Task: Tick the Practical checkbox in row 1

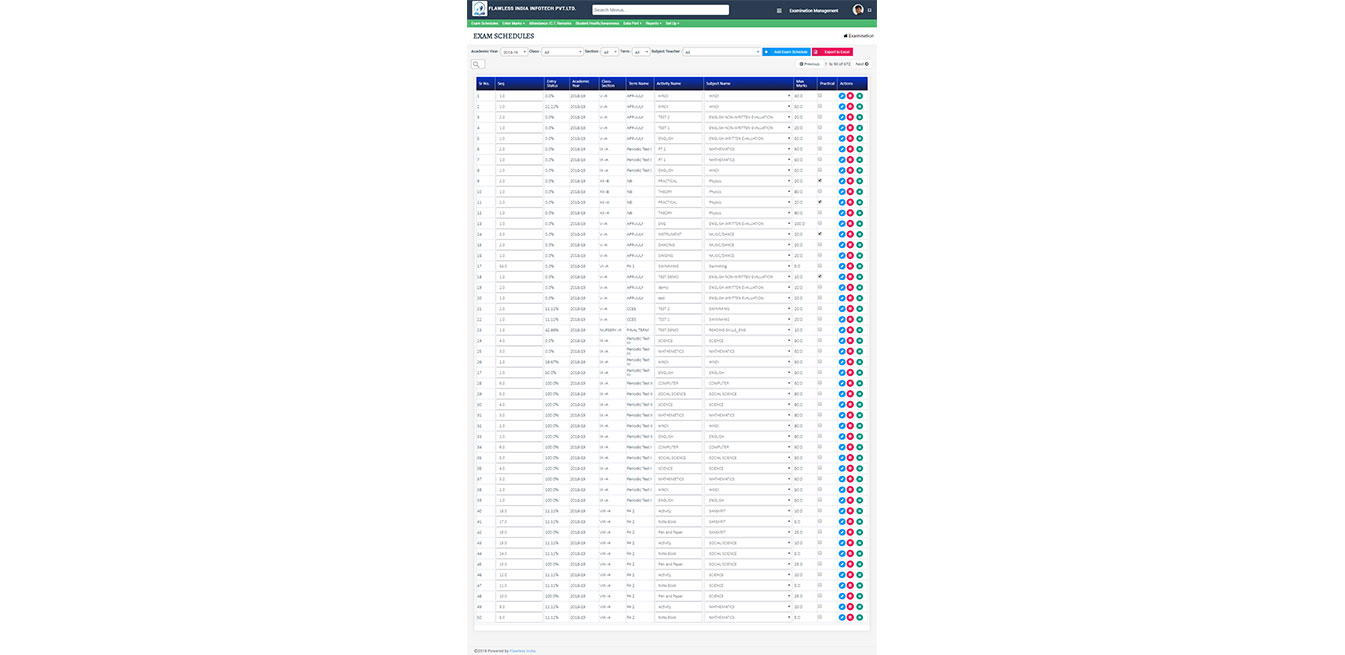Action: 820,95
